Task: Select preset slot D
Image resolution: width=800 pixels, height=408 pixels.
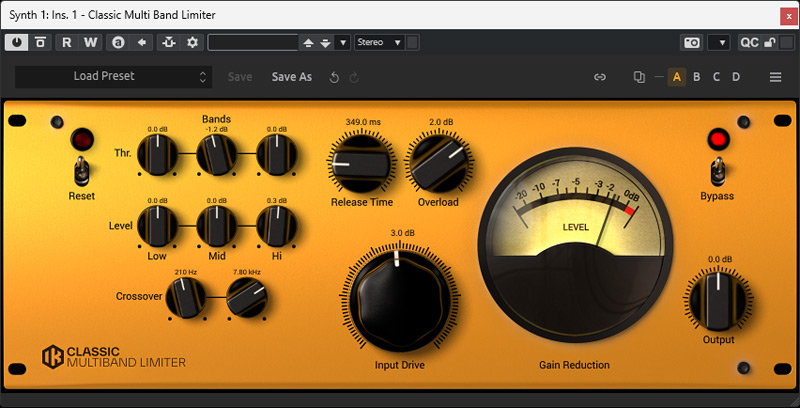Action: pos(736,77)
